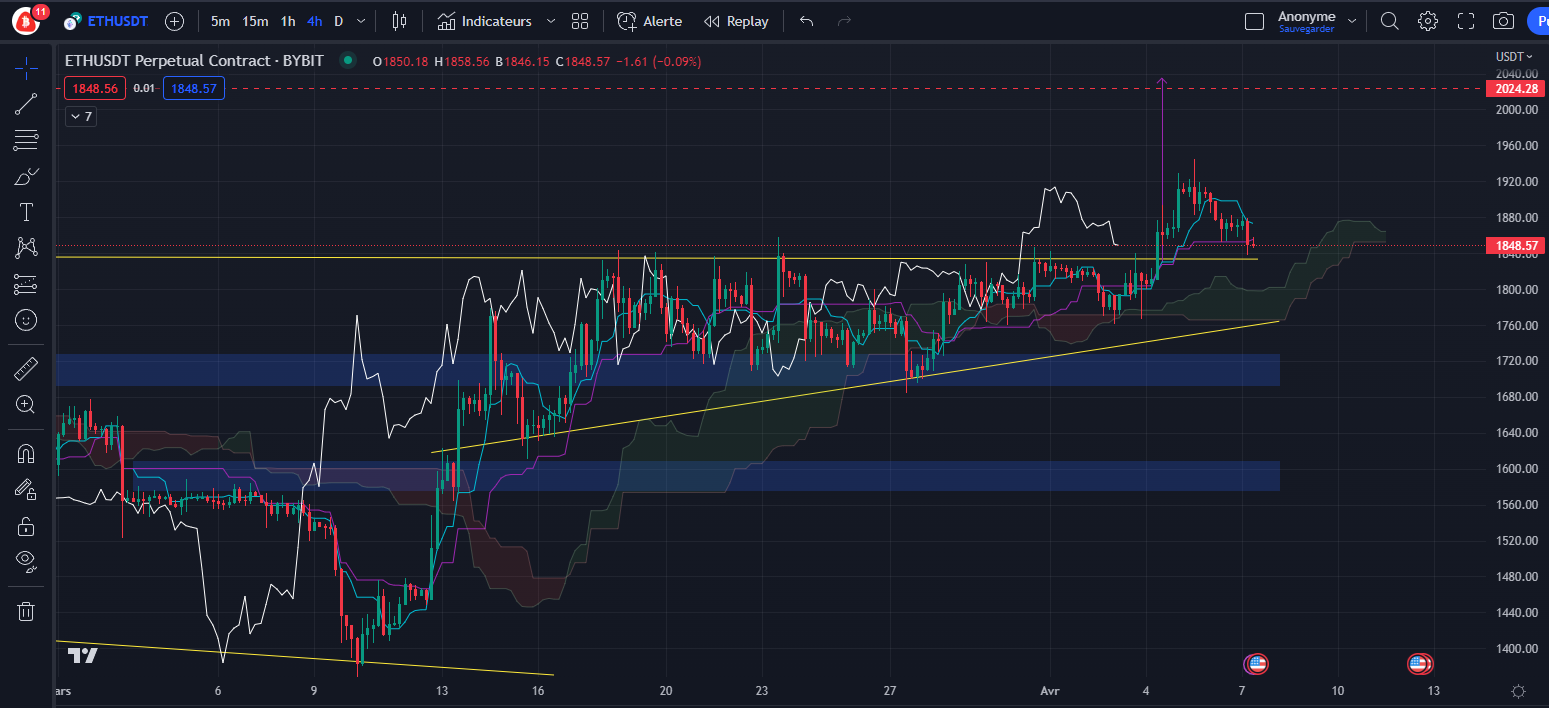The height and width of the screenshot is (708, 1549).
Task: Activate the magnet snap mode
Action: click(26, 453)
